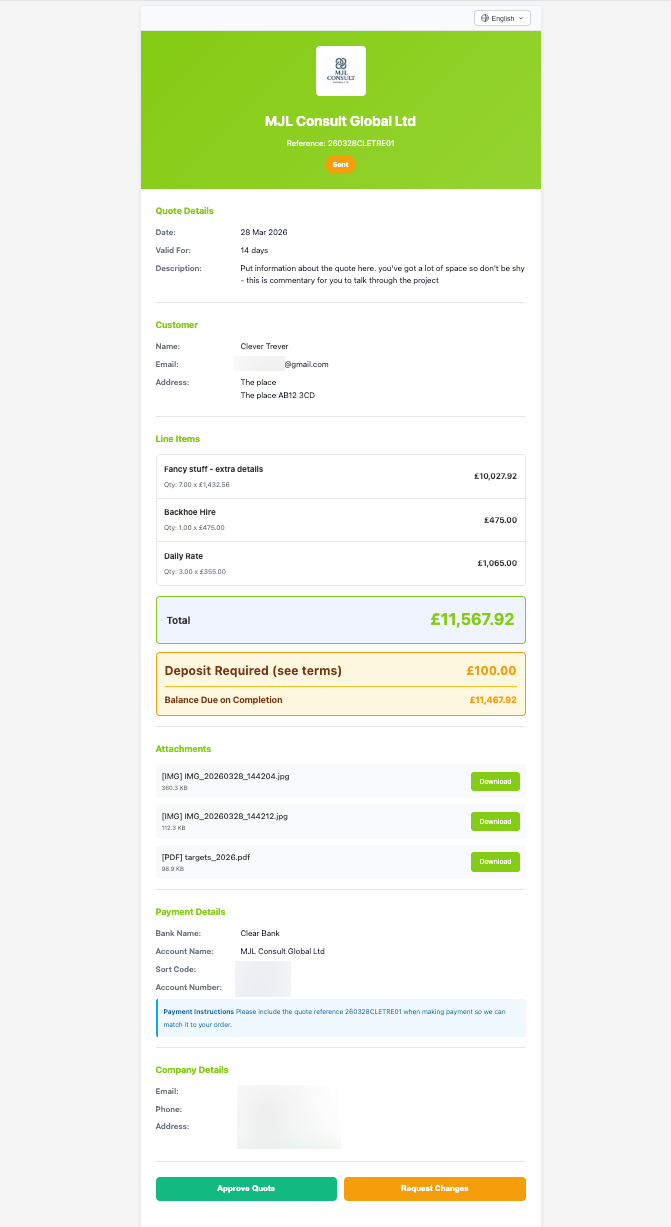Image resolution: width=671 pixels, height=1227 pixels.
Task: Request changes to the quote
Action: 434,1189
